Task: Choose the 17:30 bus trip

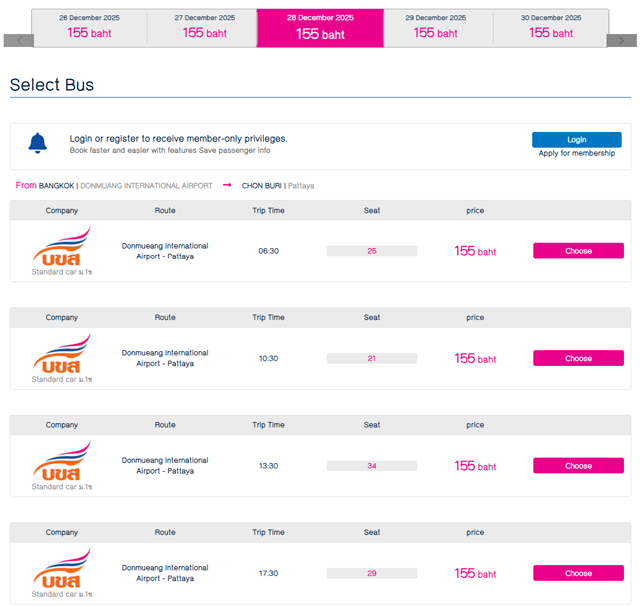Action: click(578, 573)
